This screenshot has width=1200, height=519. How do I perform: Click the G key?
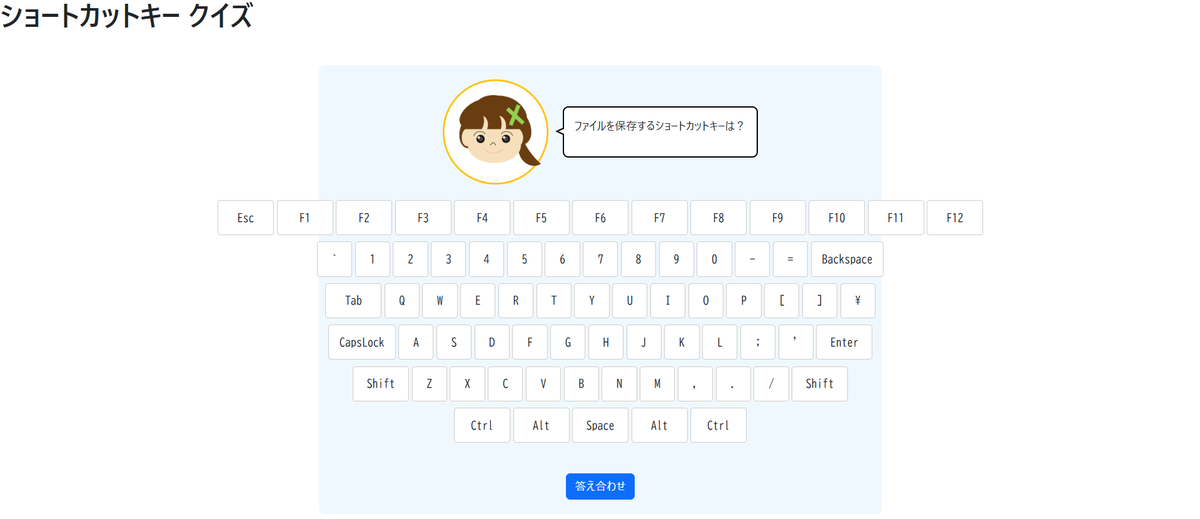568,342
